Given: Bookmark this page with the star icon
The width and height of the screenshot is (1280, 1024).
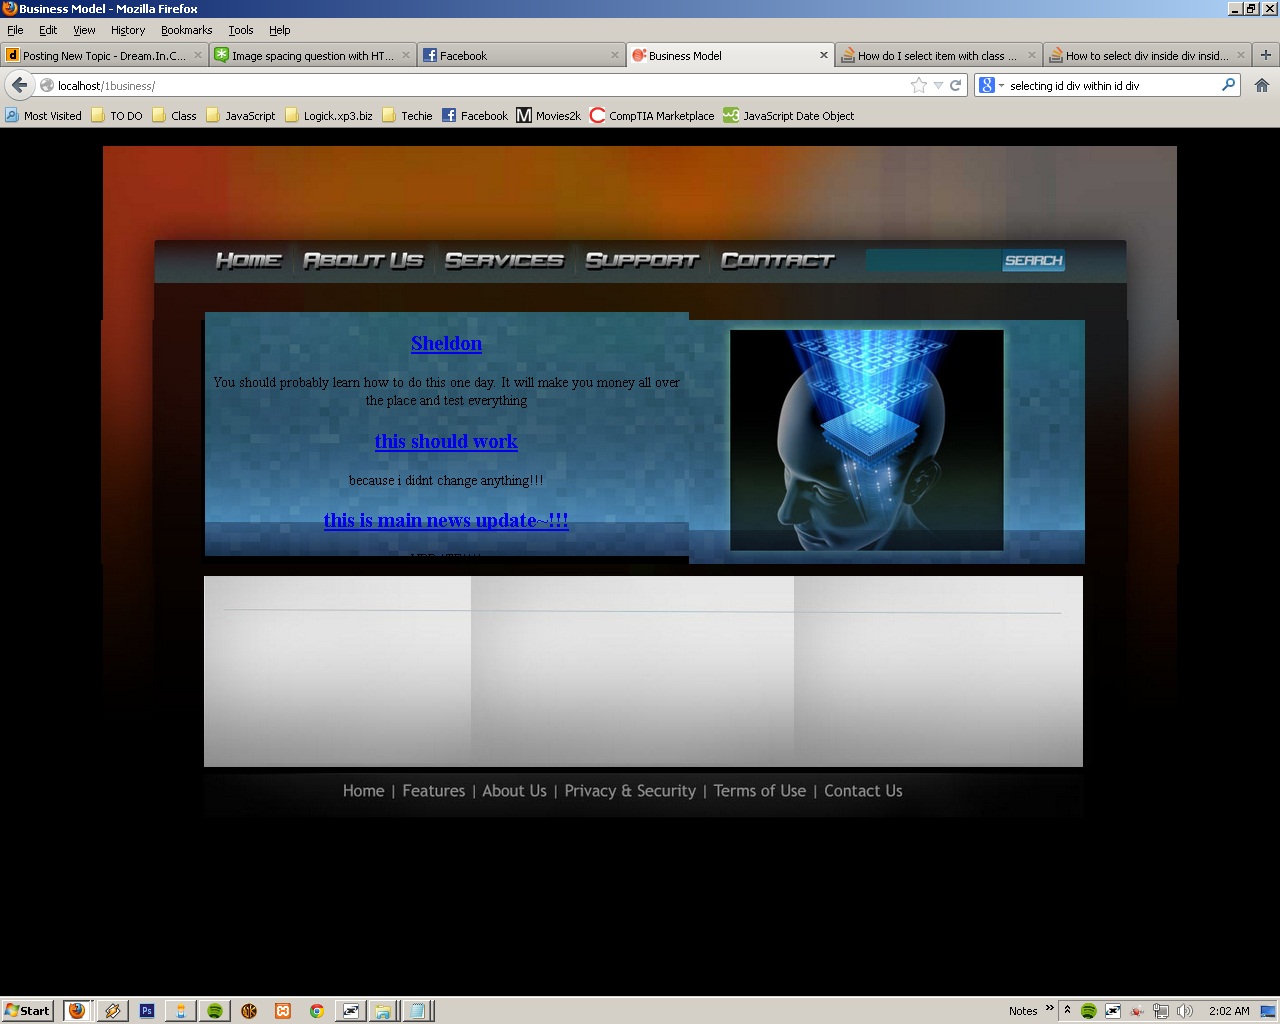Looking at the screenshot, I should pyautogui.click(x=919, y=86).
